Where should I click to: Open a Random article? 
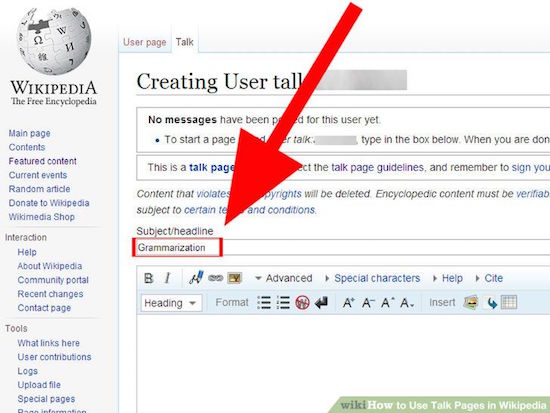39,189
